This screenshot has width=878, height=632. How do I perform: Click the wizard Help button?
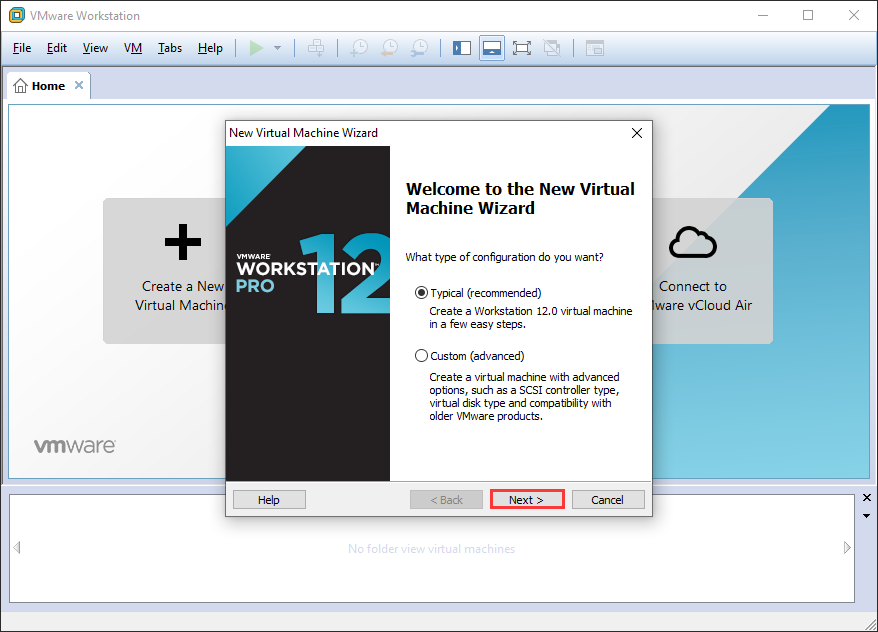tap(269, 499)
